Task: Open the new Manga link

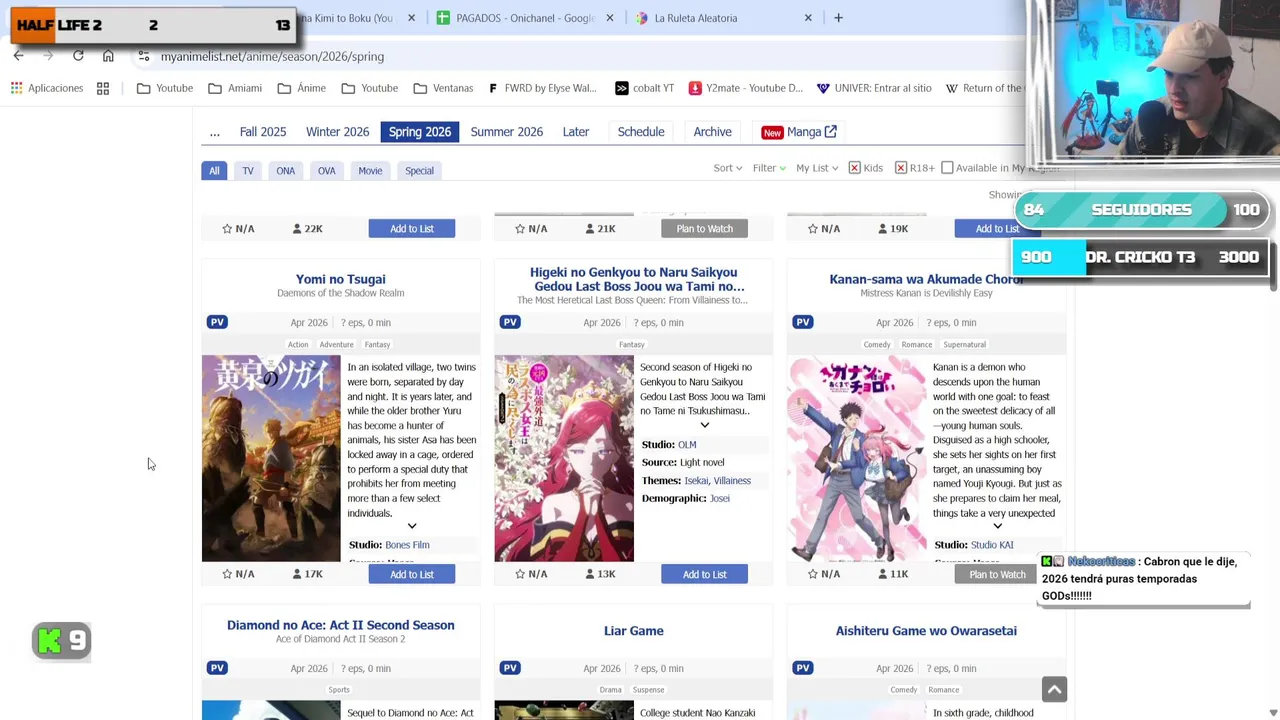Action: [x=800, y=132]
